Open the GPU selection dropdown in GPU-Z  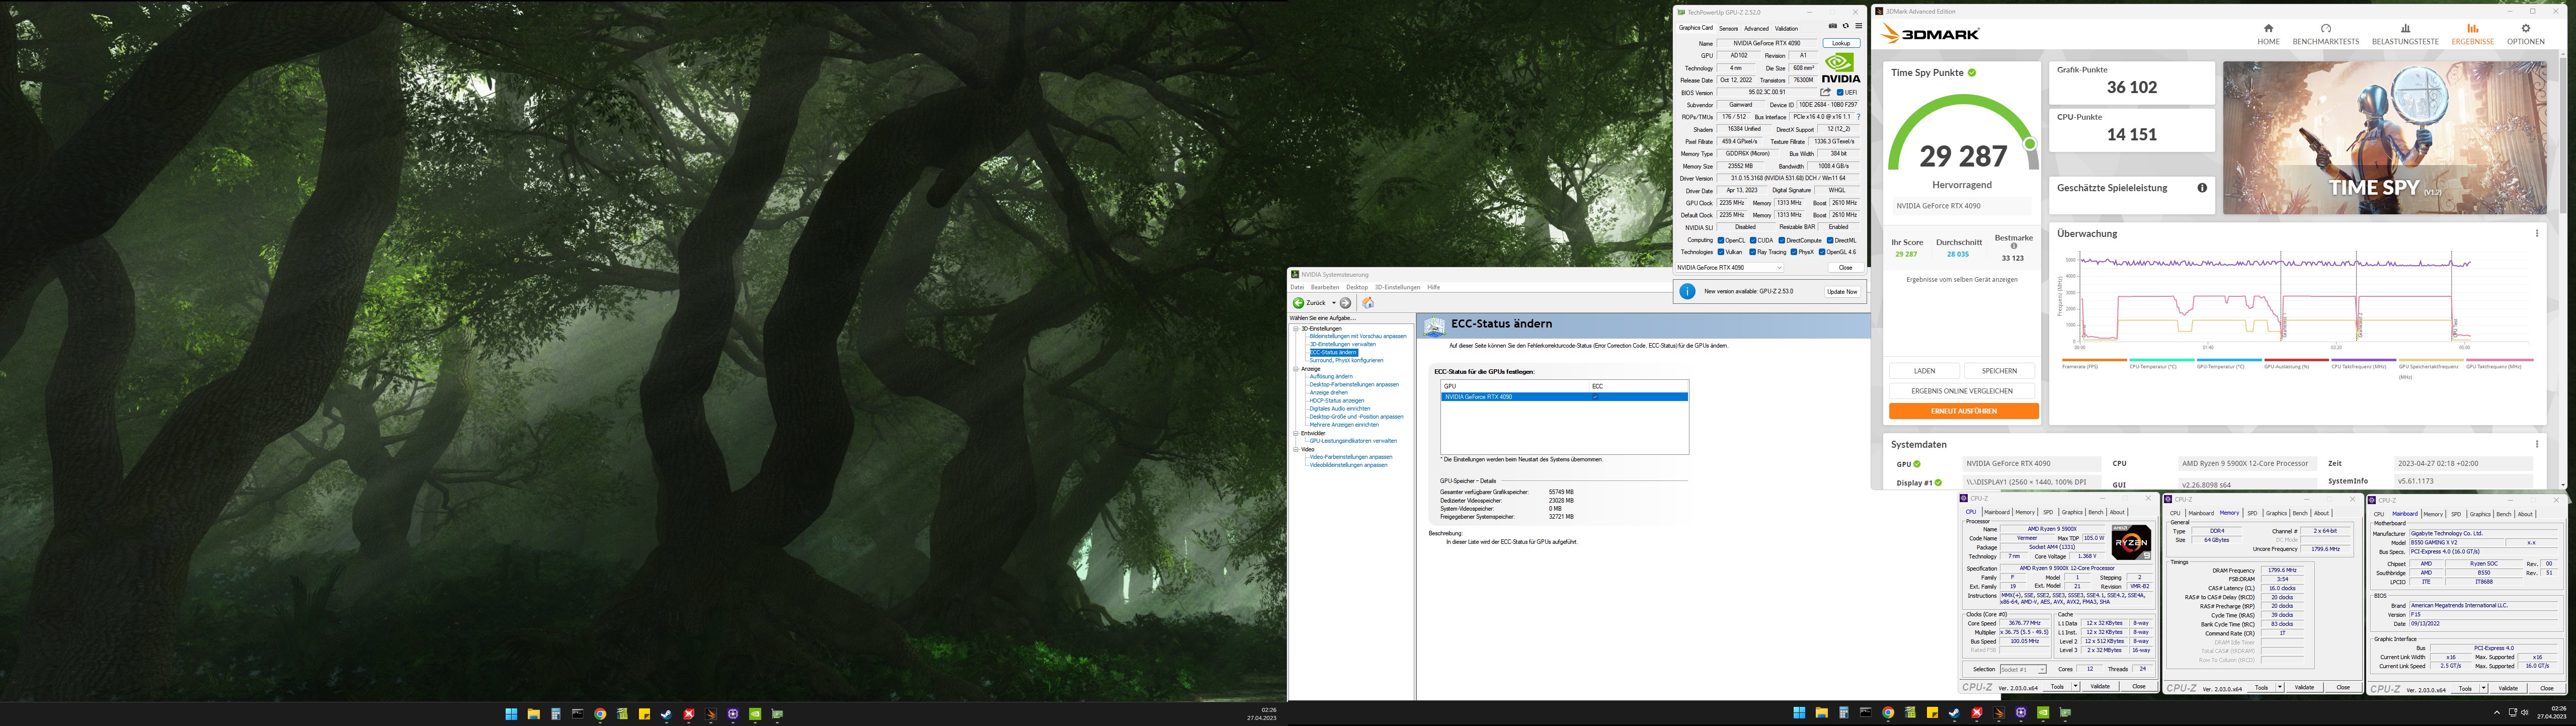[x=1730, y=268]
